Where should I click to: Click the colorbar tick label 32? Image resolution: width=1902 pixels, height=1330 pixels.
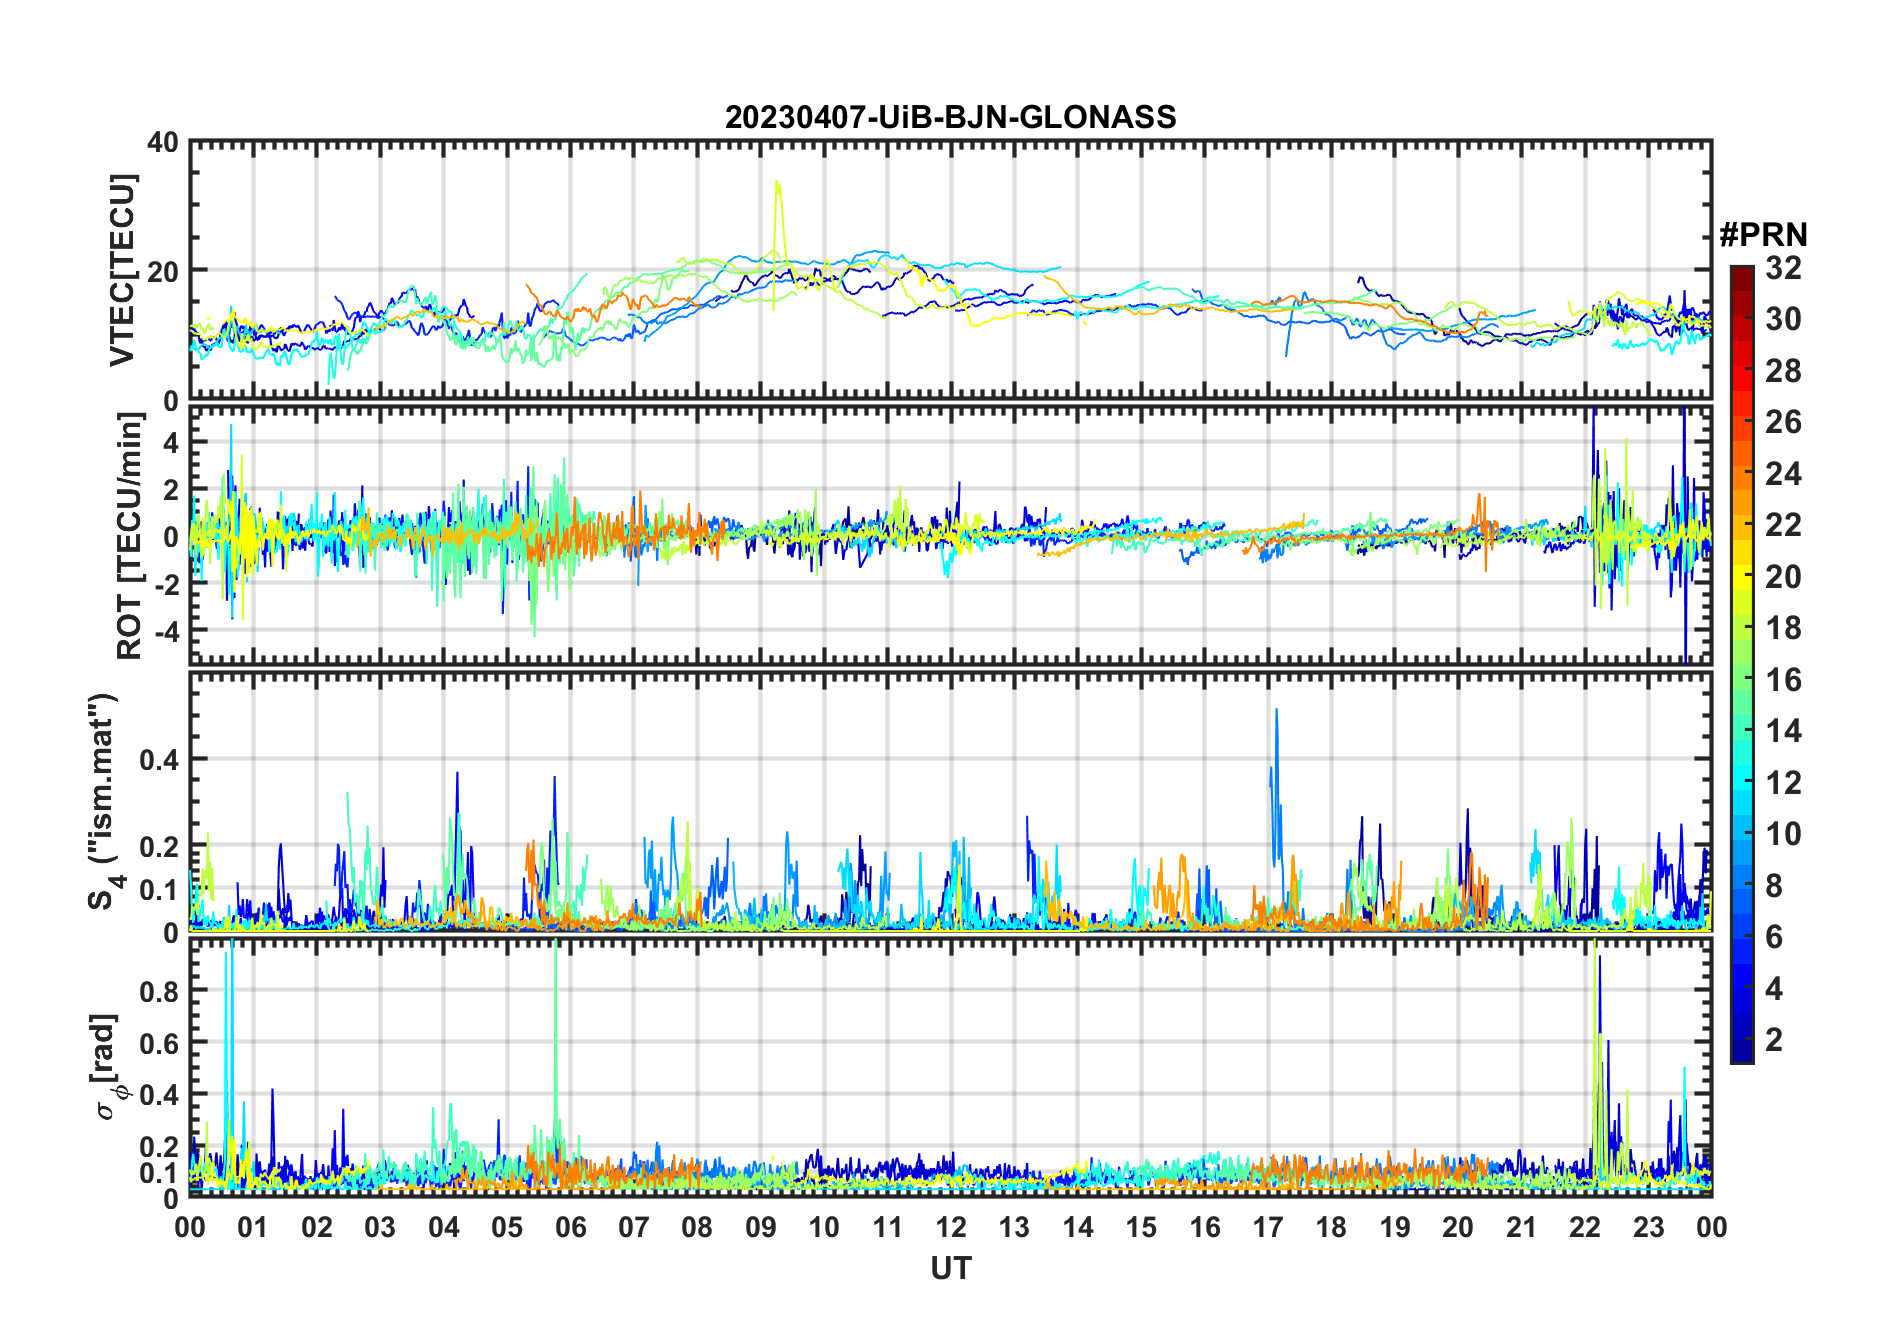coord(1783,268)
